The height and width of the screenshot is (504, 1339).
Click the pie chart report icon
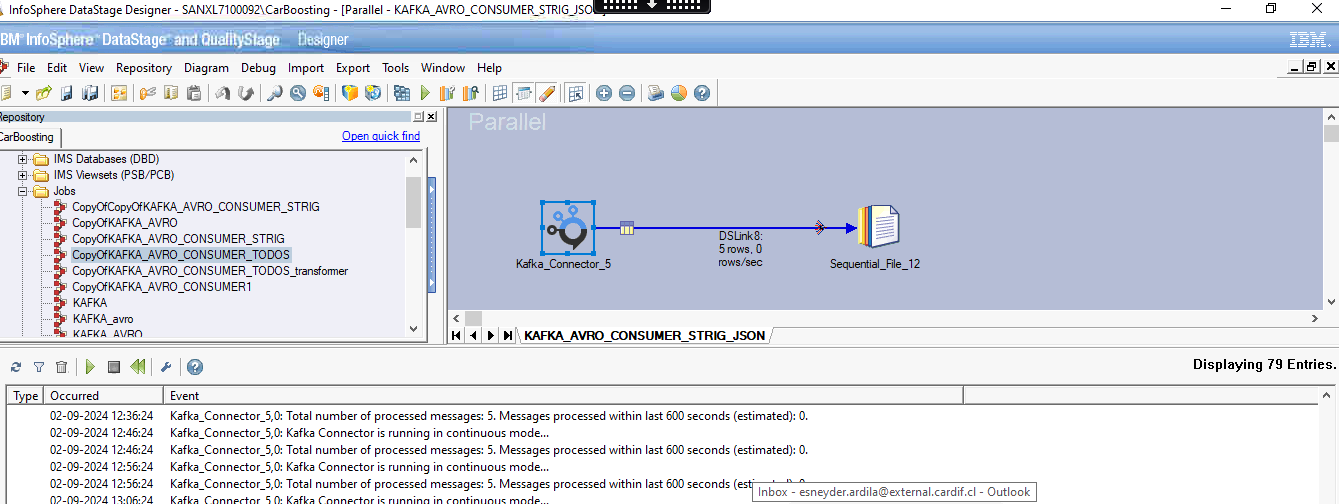(679, 93)
